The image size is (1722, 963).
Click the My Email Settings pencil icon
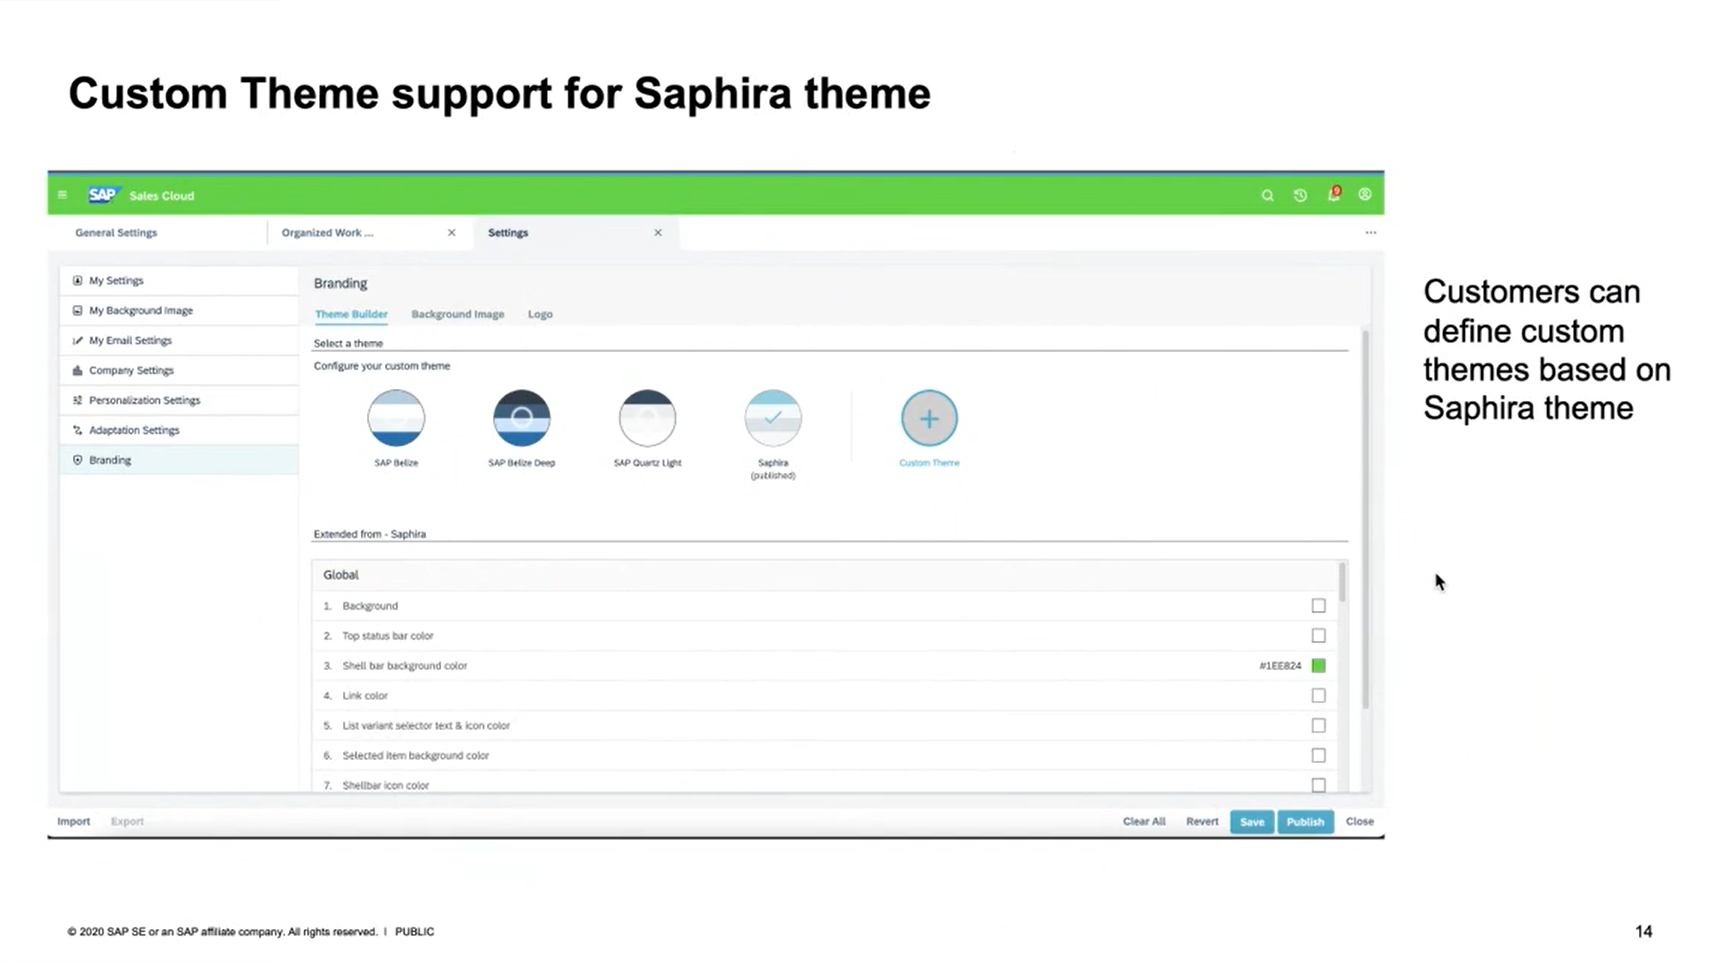coord(77,341)
